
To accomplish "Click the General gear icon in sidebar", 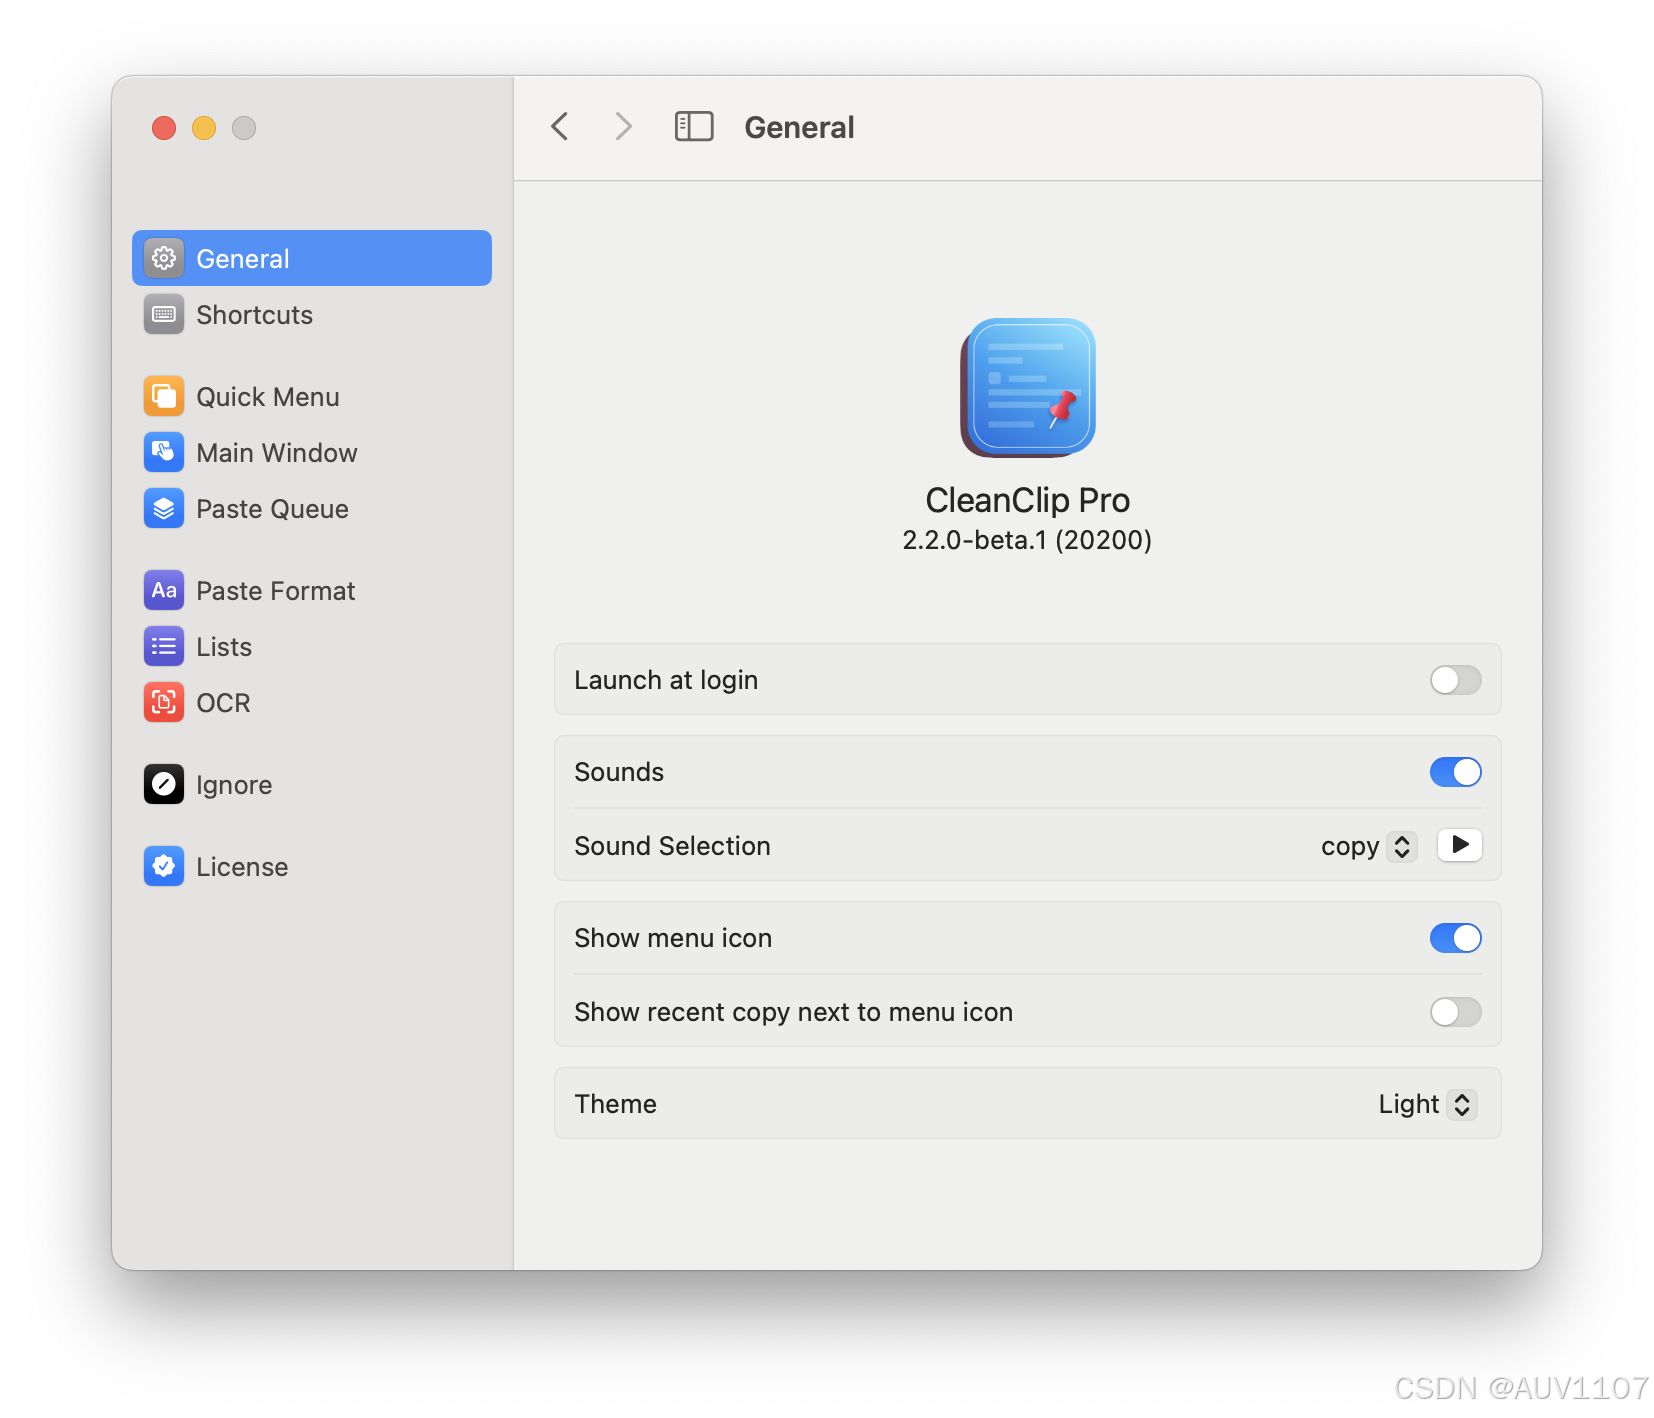I will click(164, 258).
